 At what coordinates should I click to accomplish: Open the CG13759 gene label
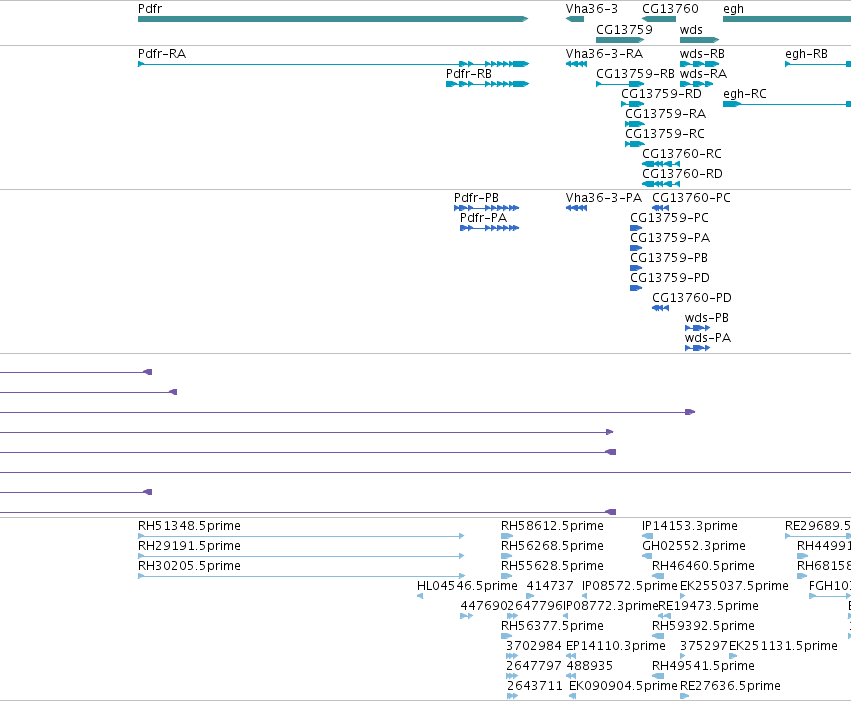coord(624,30)
